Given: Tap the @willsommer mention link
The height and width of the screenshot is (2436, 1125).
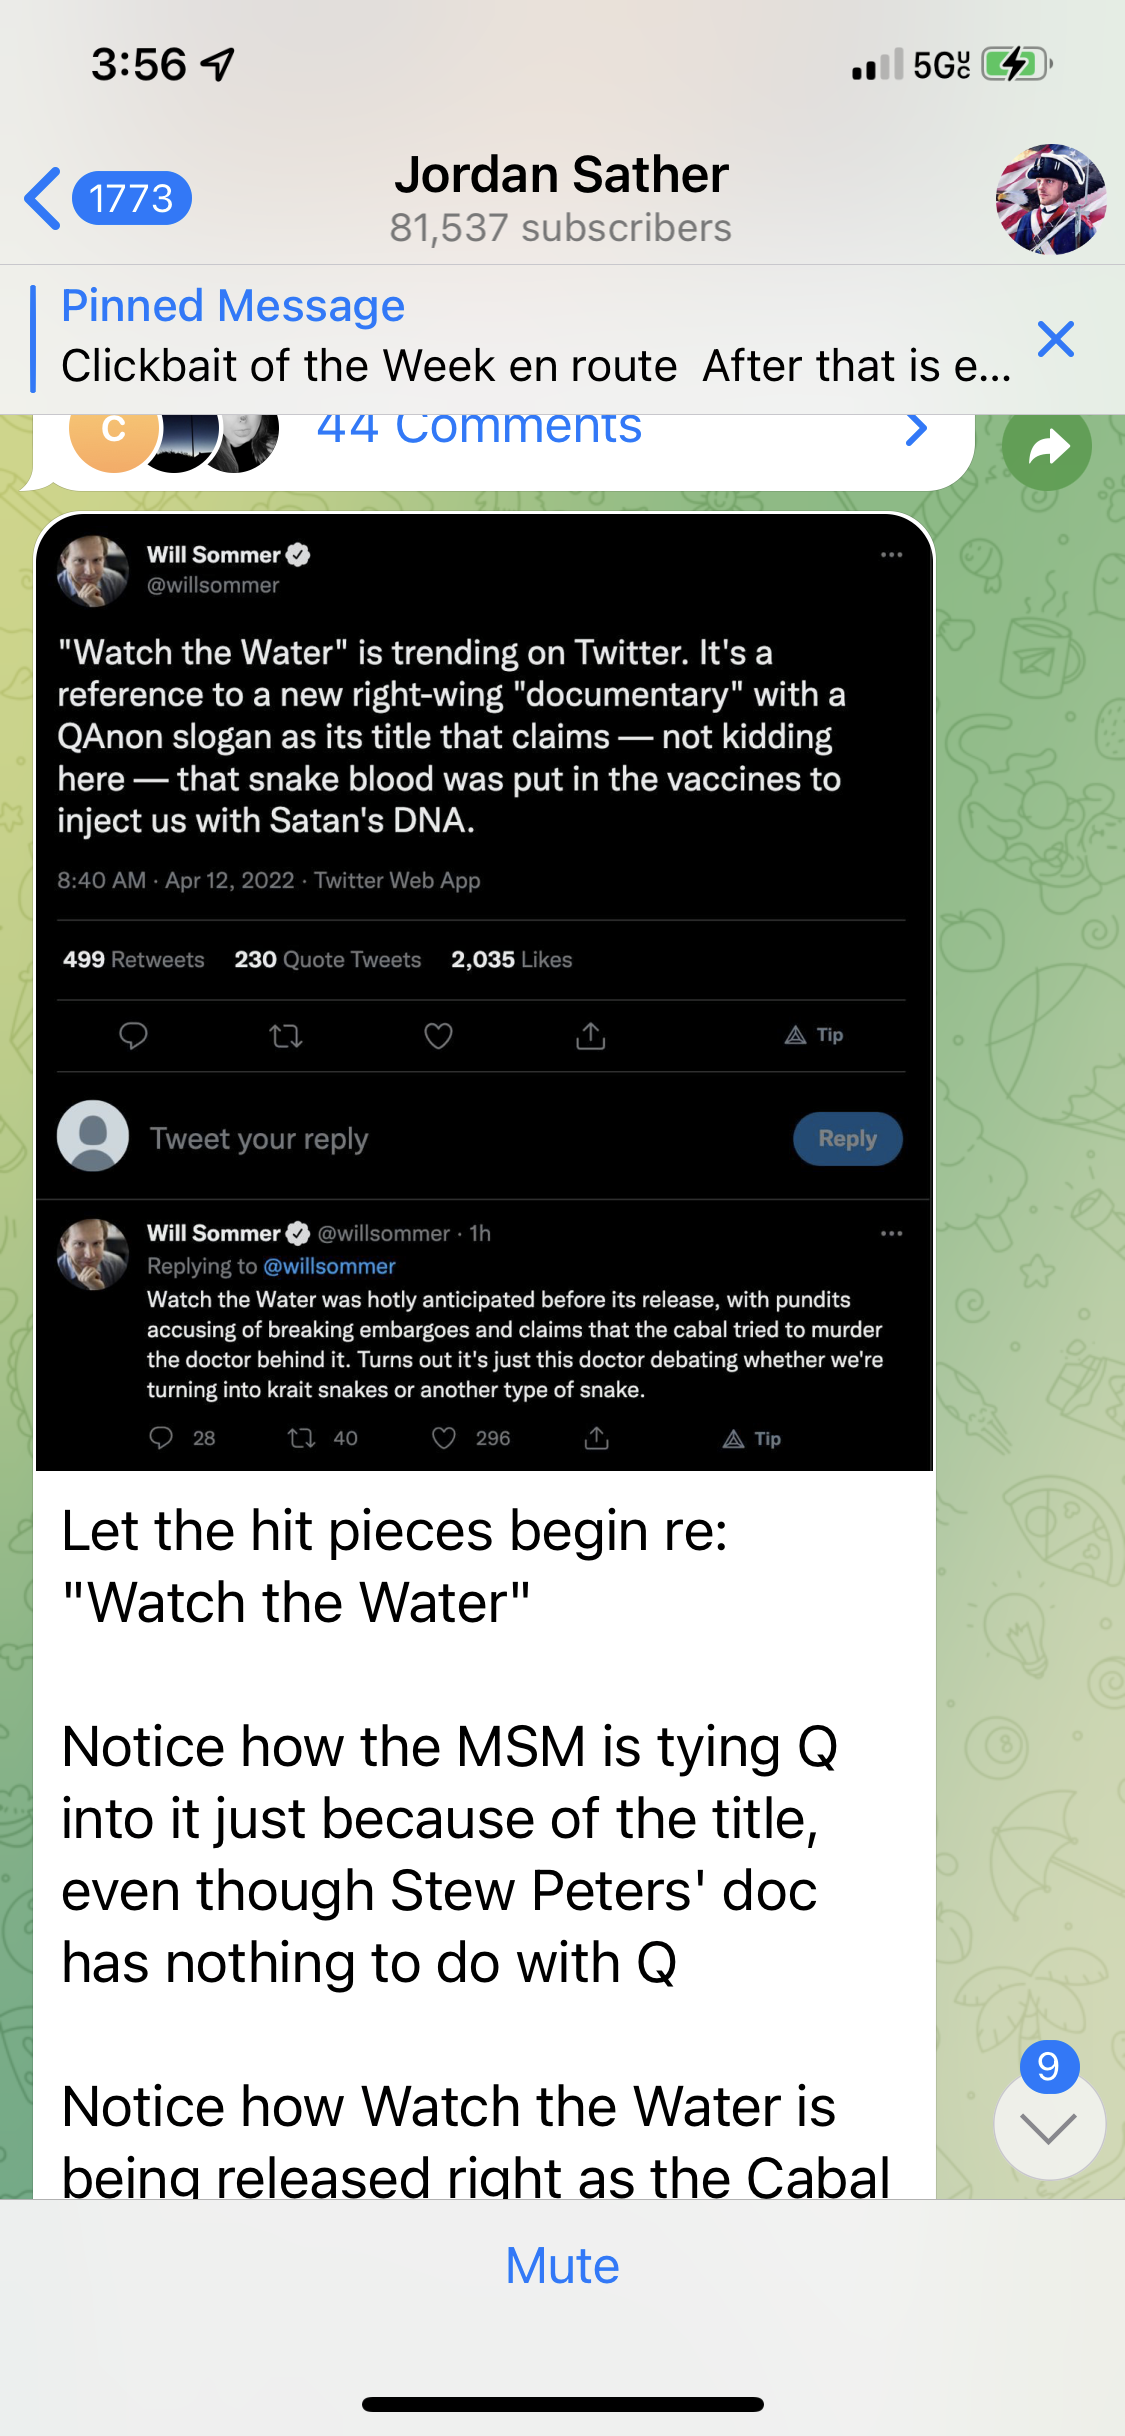Looking at the screenshot, I should click(329, 1266).
